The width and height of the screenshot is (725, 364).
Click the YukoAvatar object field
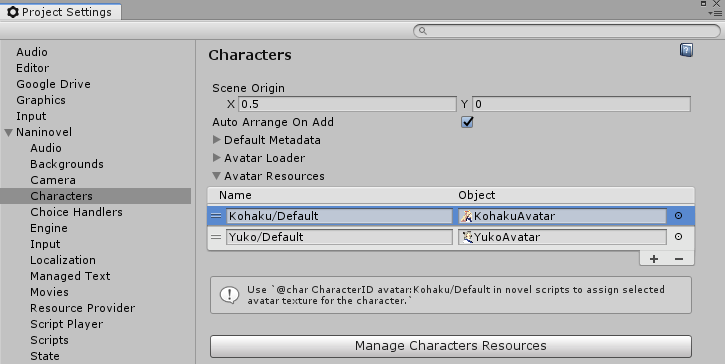tap(562, 237)
